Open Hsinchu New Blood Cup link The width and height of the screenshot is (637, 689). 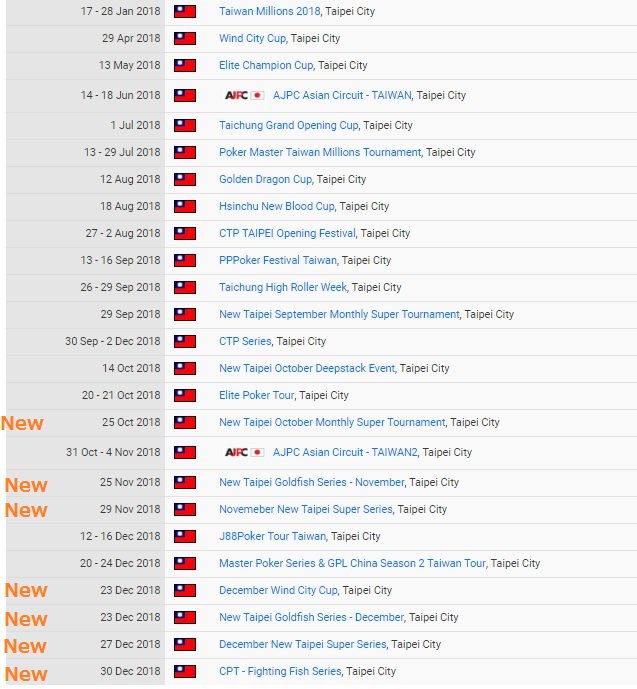pos(277,206)
